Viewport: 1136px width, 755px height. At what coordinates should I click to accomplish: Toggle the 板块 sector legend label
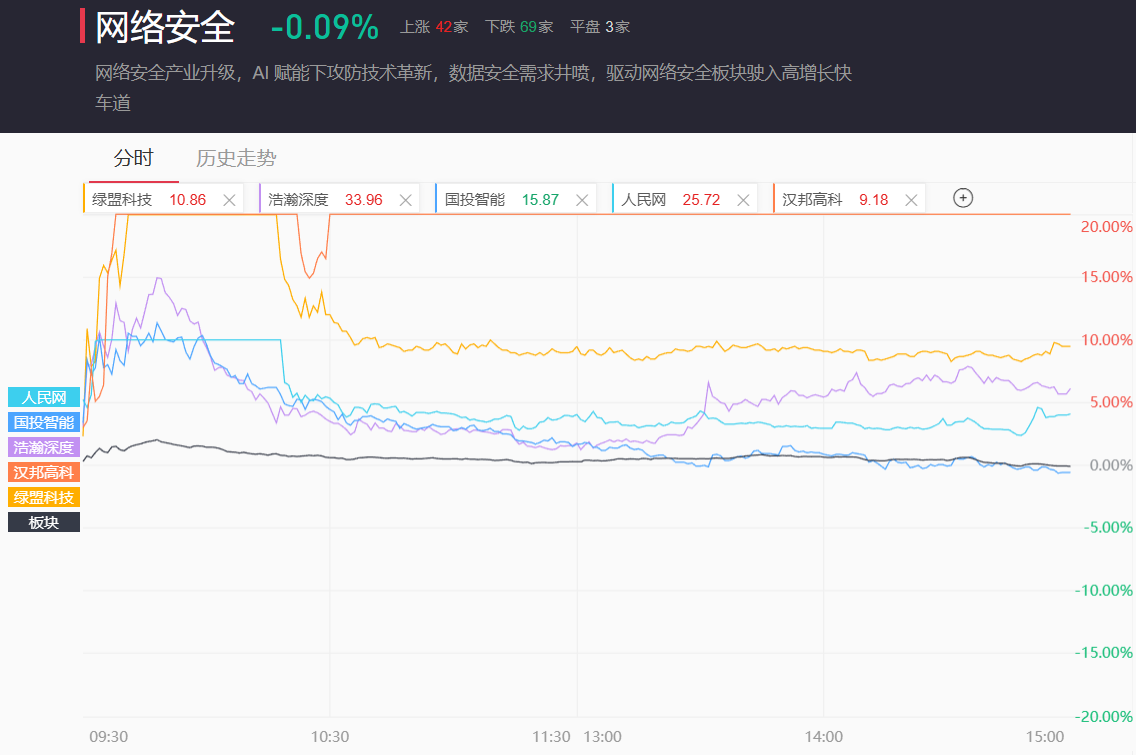(x=44, y=522)
